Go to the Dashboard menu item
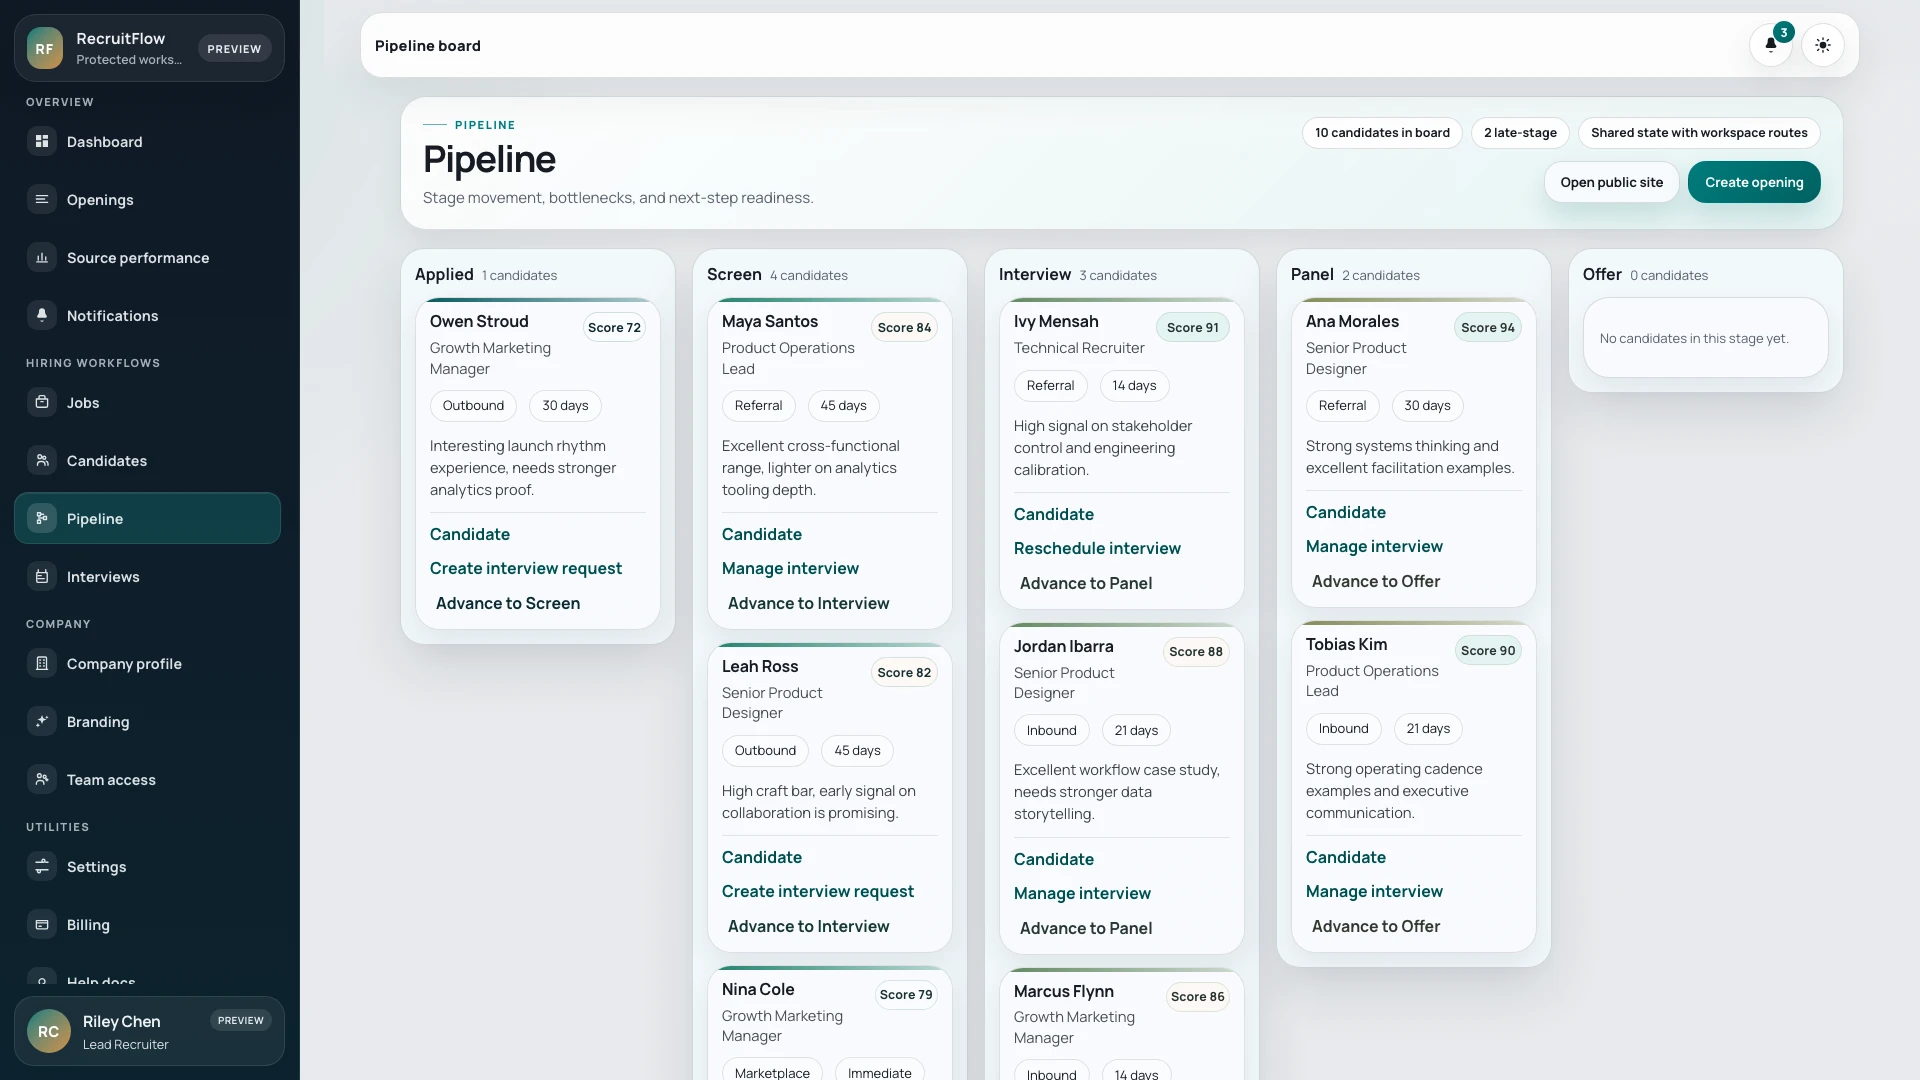Screen dimensions: 1920x1080 147,142
